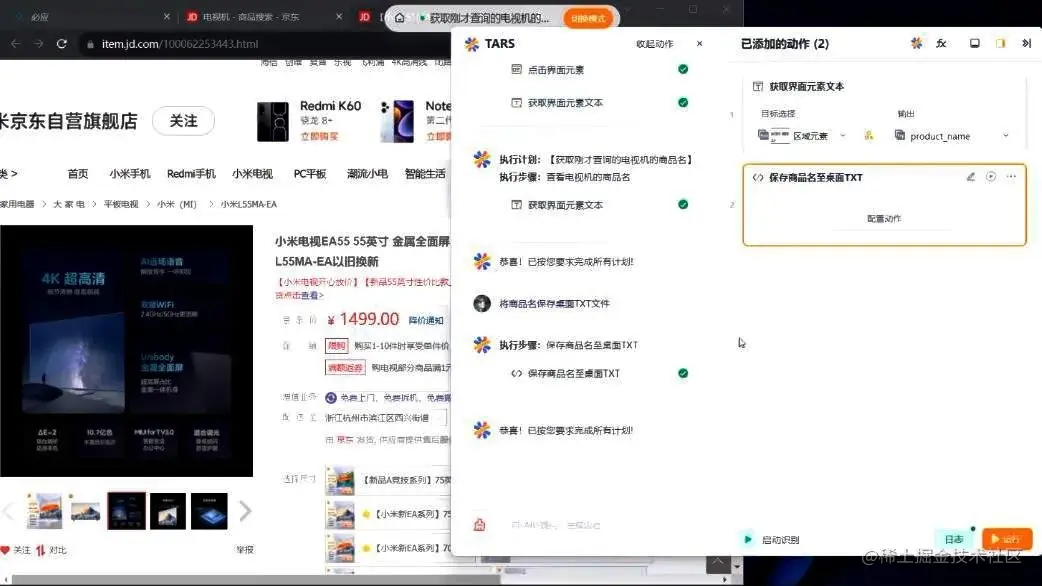The height and width of the screenshot is (586, 1042).
Task: Select second product thumbnail image
Action: click(x=85, y=511)
